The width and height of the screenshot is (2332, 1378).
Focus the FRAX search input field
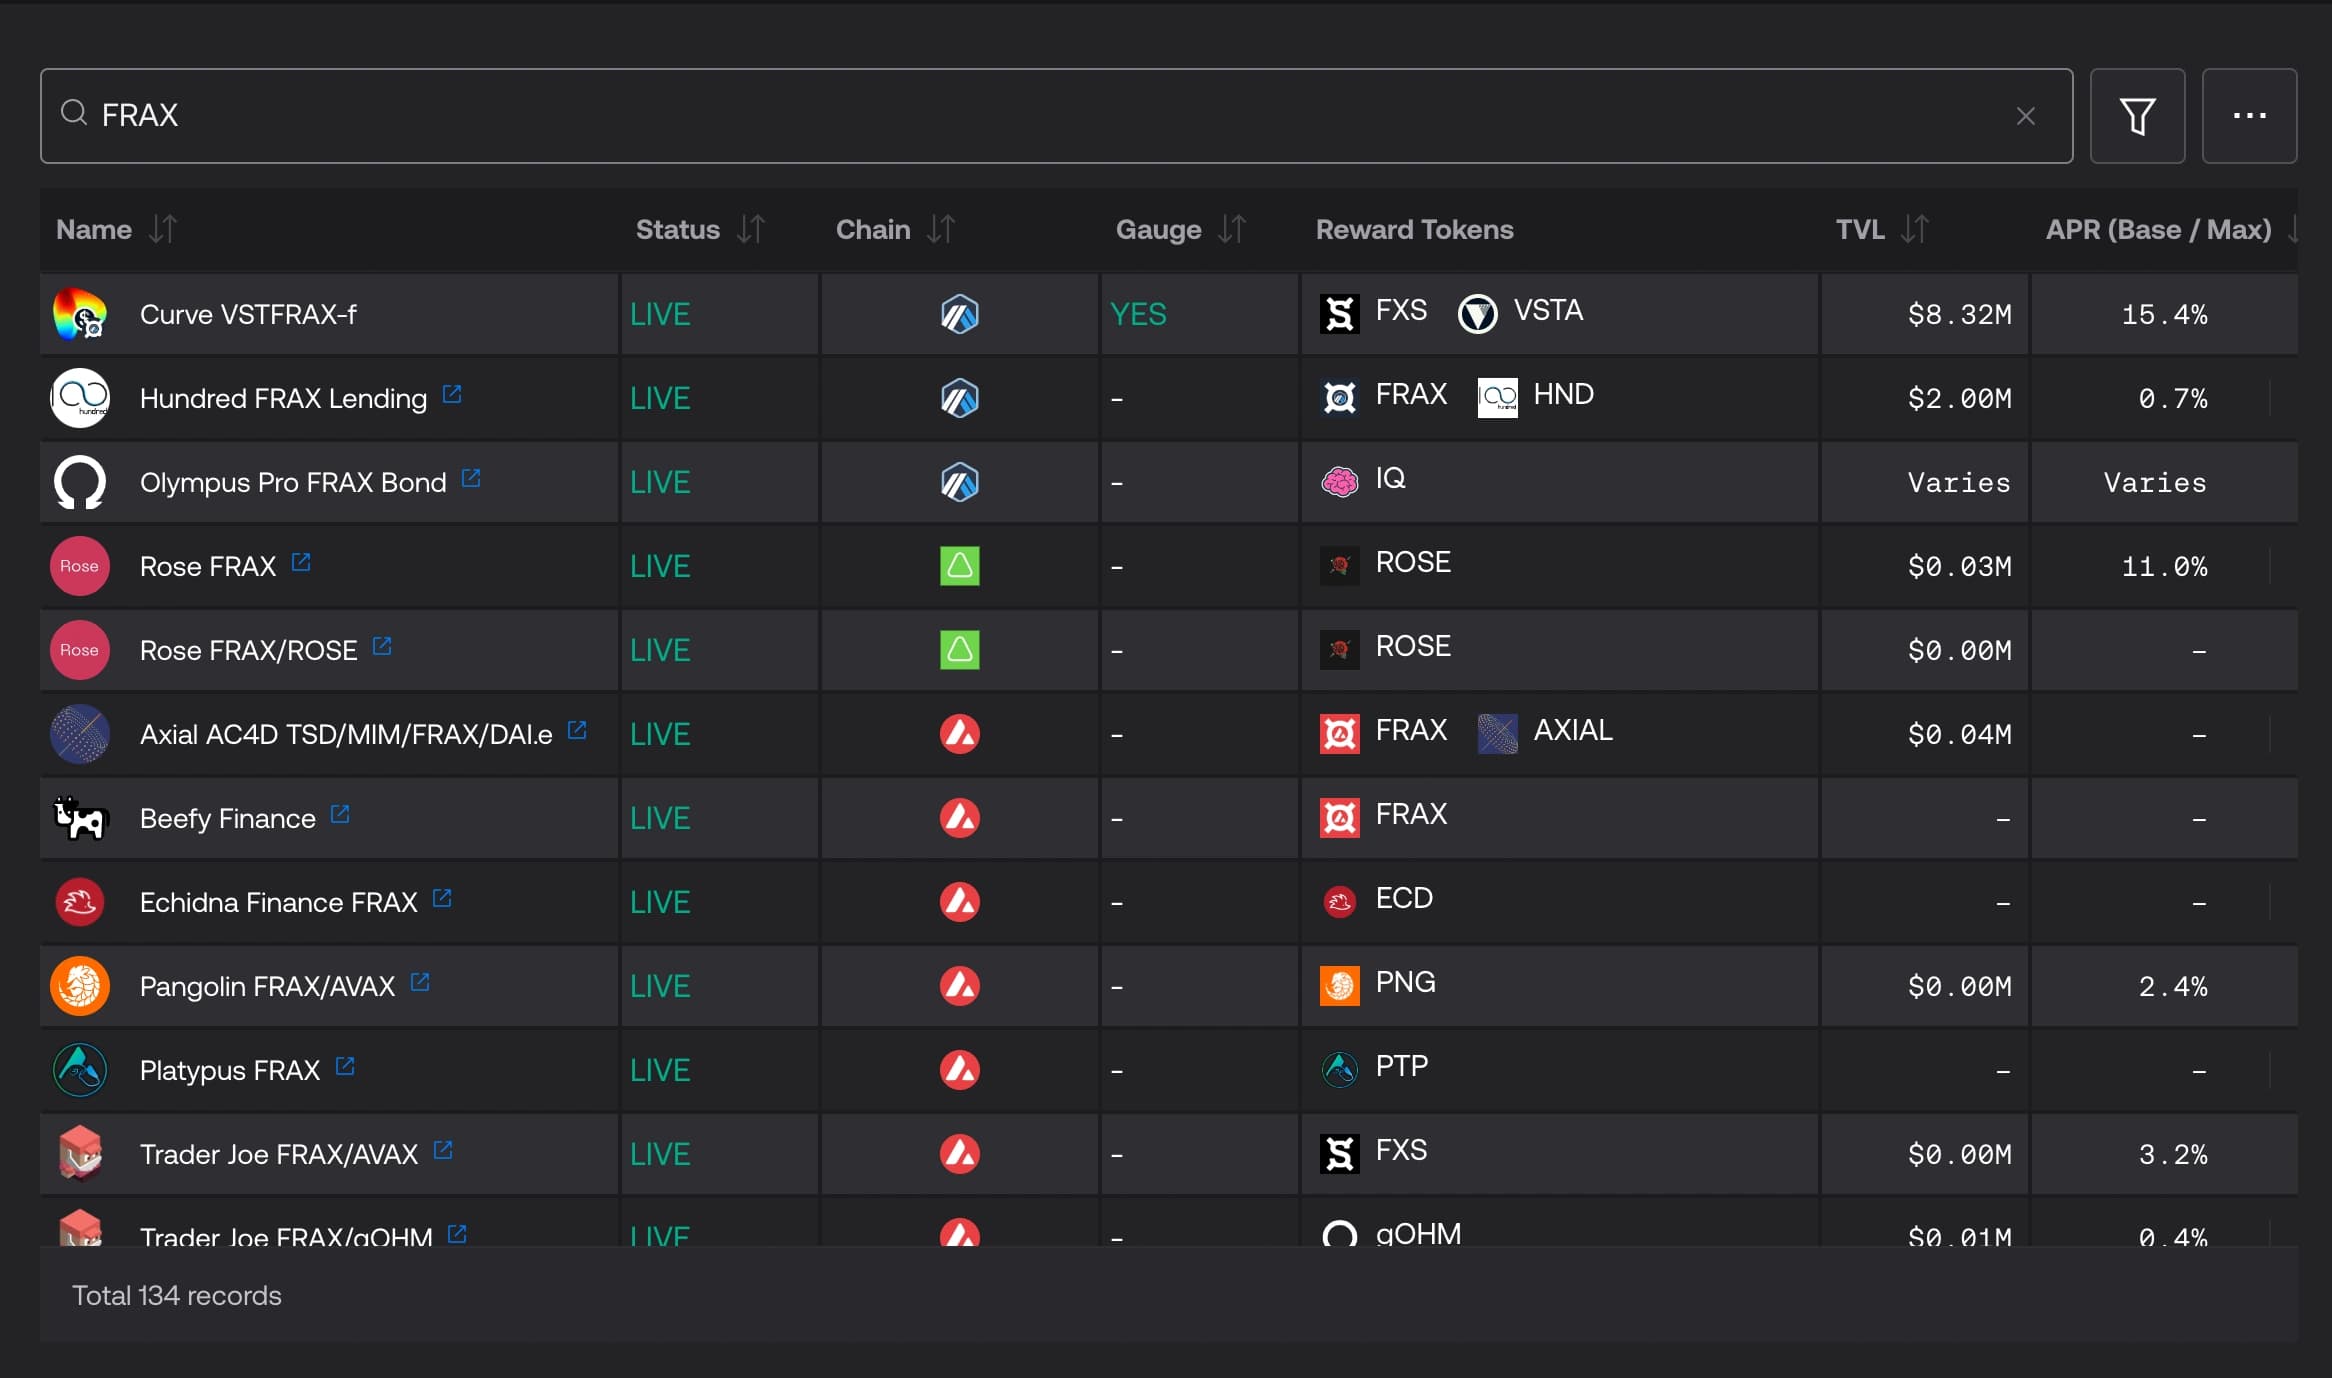(1056, 116)
